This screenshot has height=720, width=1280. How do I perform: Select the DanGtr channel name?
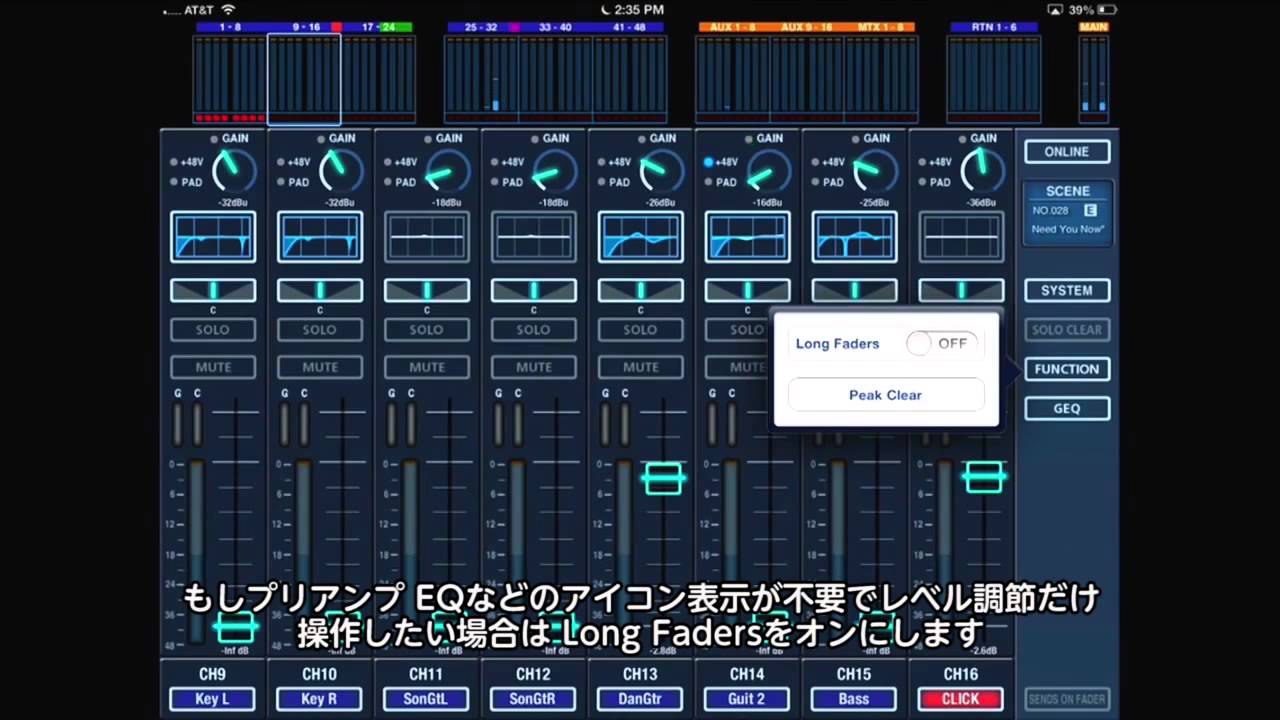point(641,699)
